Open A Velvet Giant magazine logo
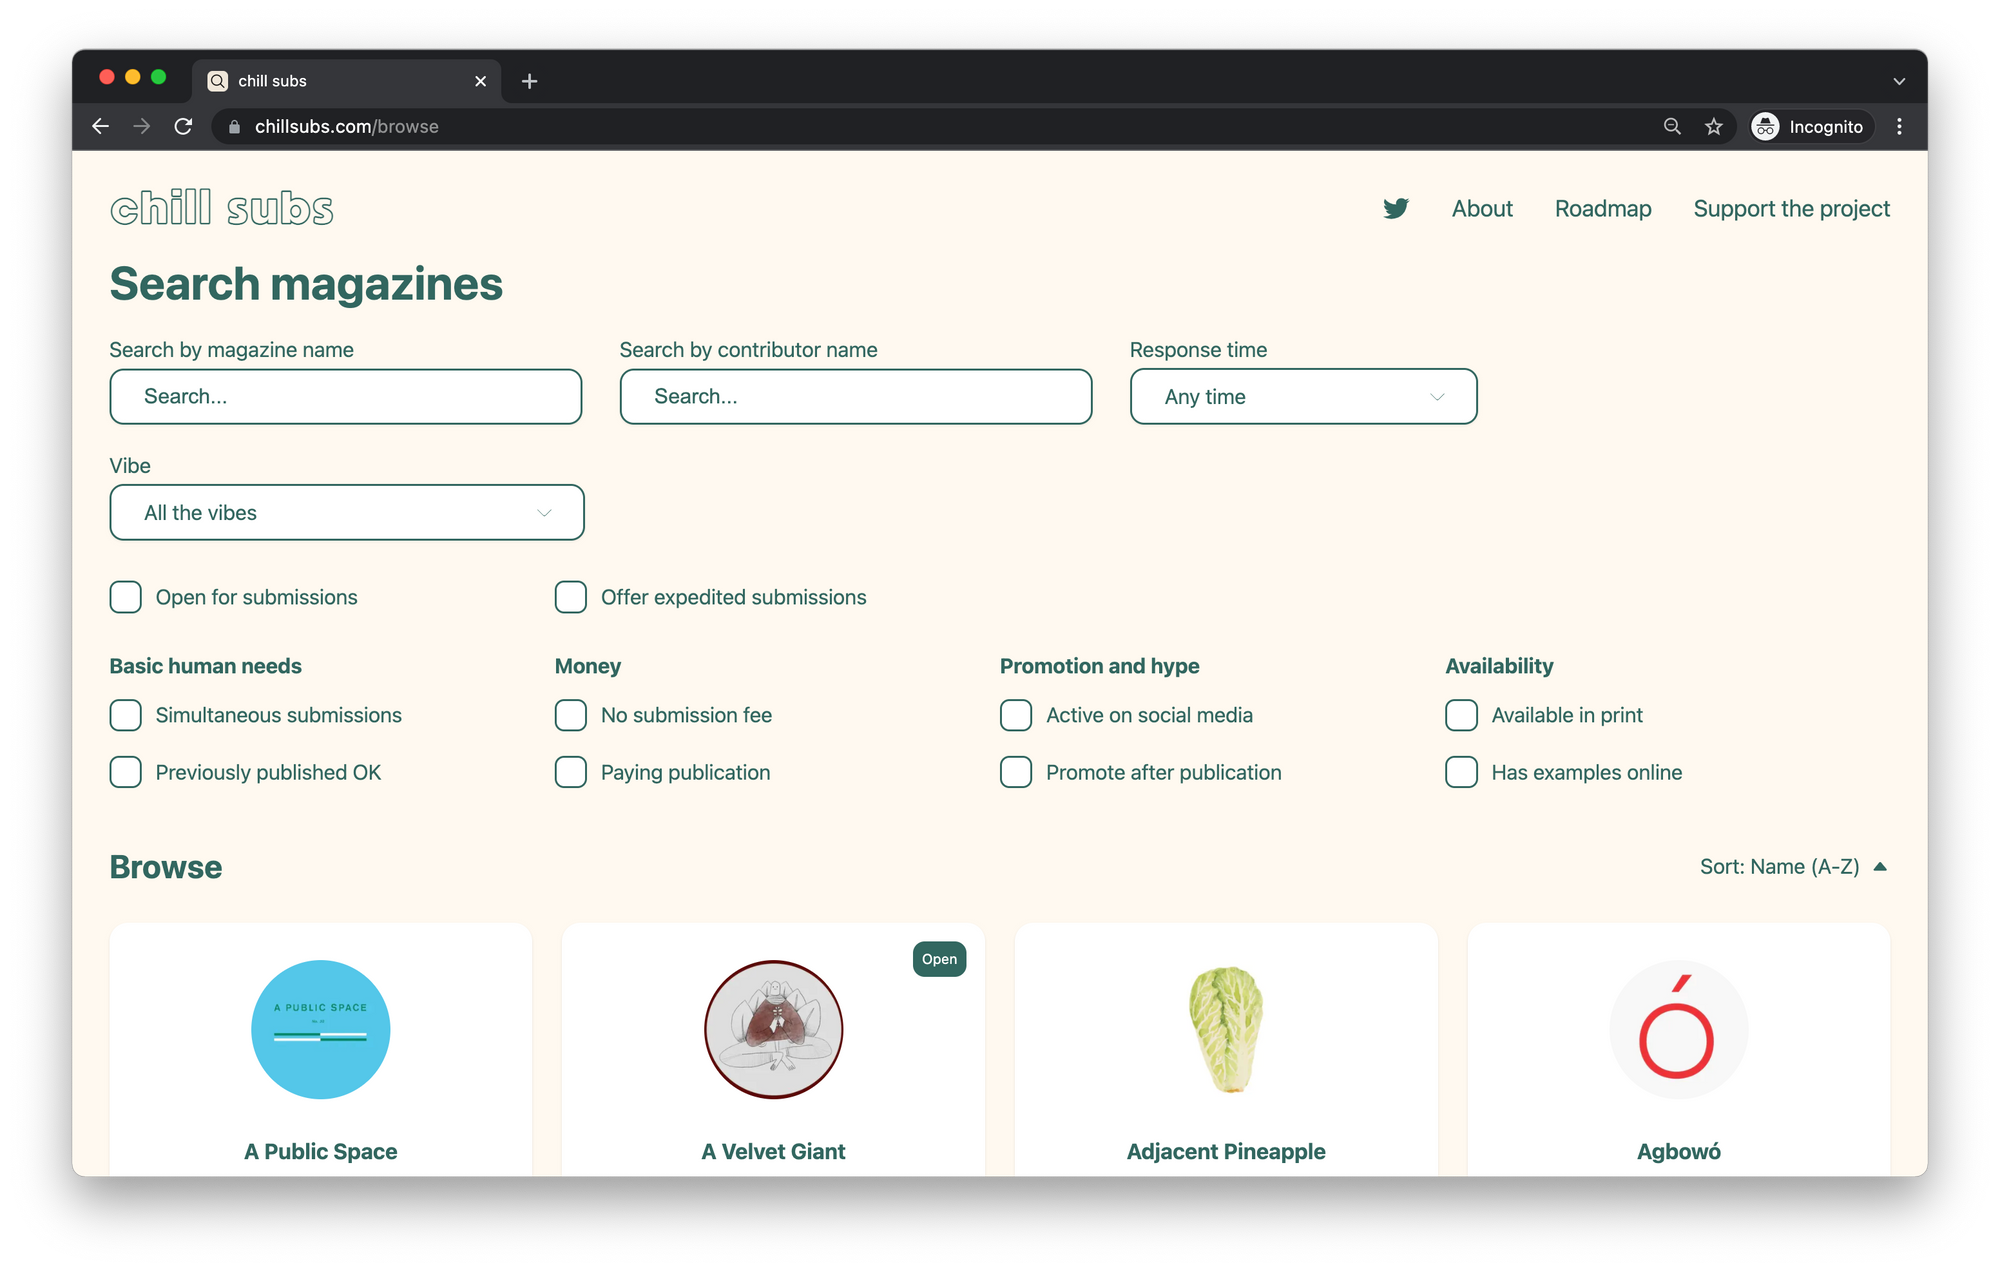This screenshot has width=2000, height=1272. pyautogui.click(x=773, y=1030)
